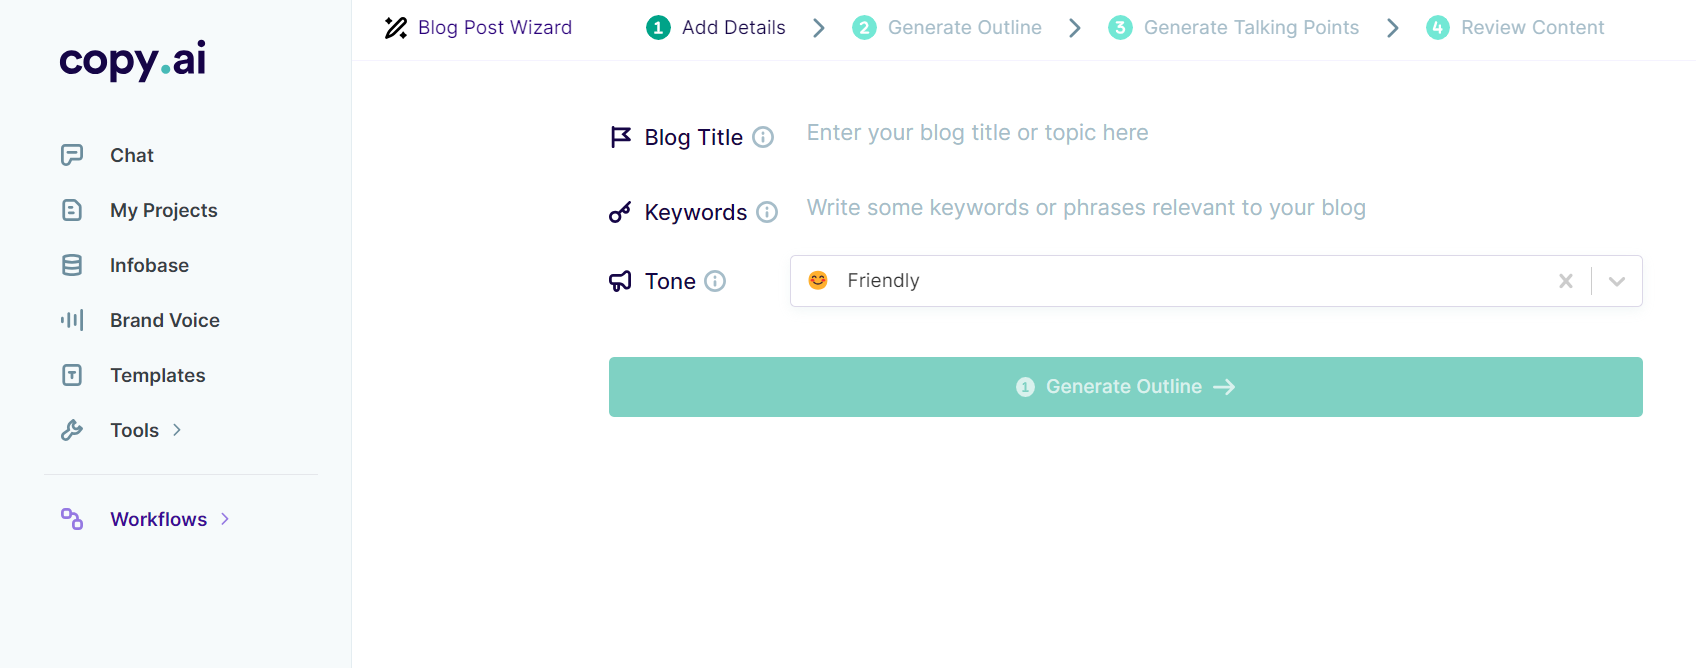Image resolution: width=1696 pixels, height=668 pixels.
Task: Click the Workflows icon in sidebar
Action: point(72,519)
